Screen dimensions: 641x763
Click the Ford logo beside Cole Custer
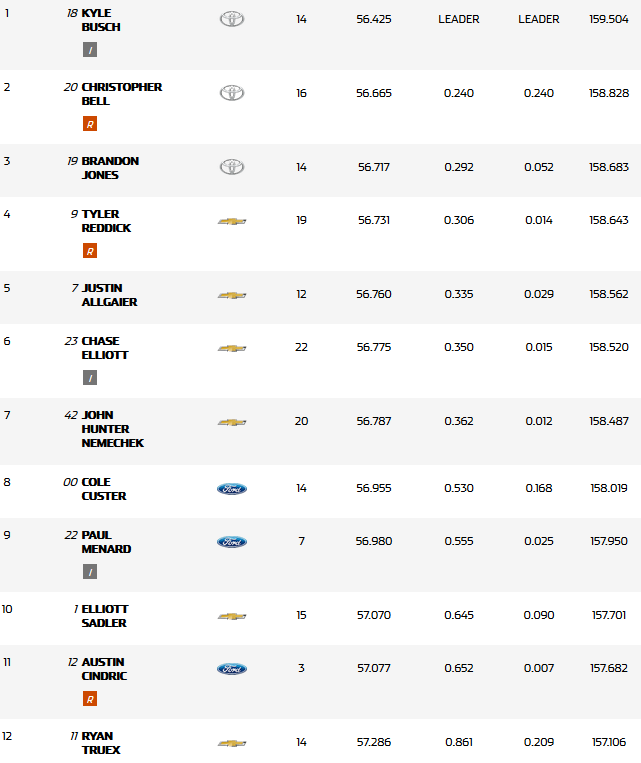pos(232,489)
